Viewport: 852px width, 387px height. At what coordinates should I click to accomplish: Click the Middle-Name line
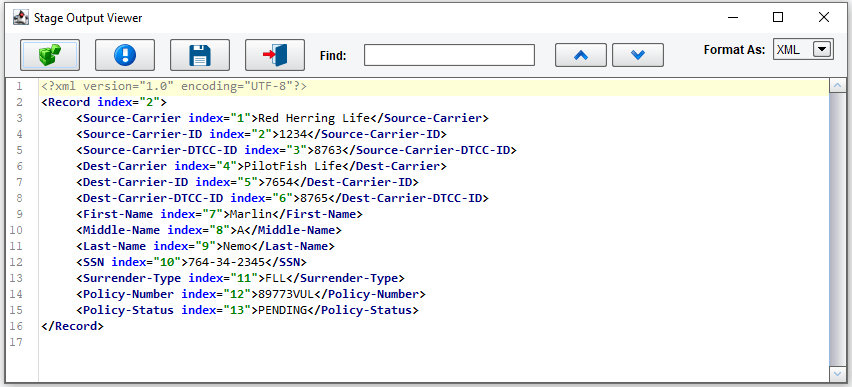(209, 230)
